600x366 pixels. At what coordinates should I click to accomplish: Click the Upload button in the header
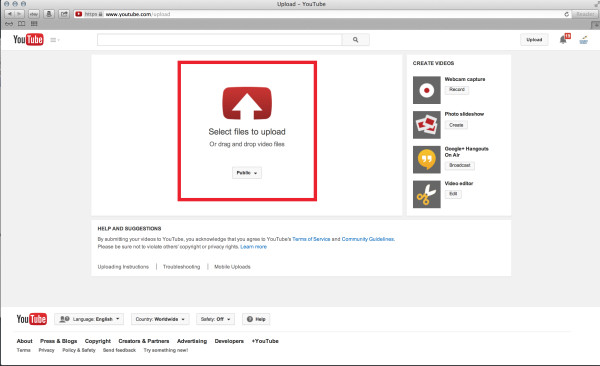tap(534, 40)
